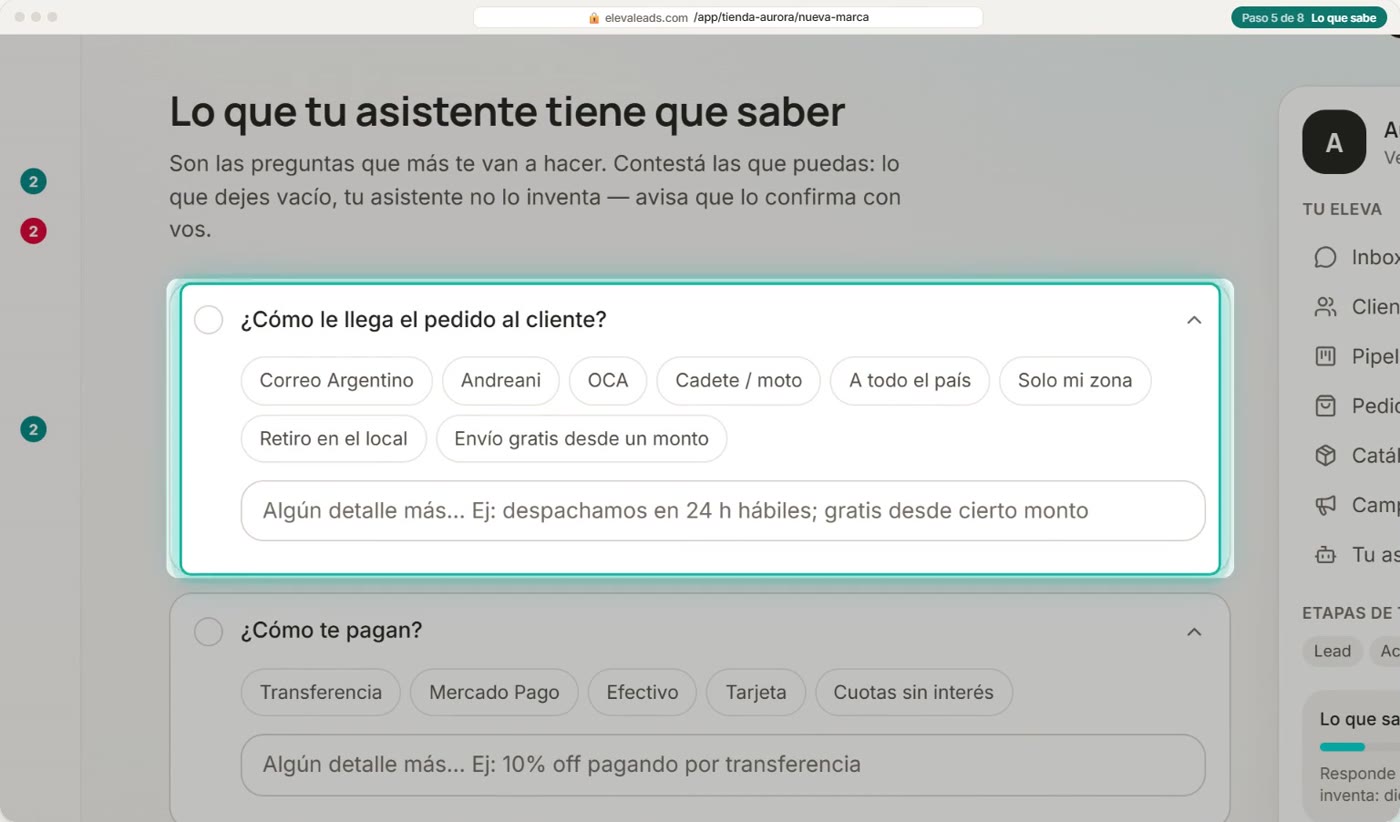
Task: Select 'Envío gratis desde un monto' chip
Action: [x=581, y=439]
